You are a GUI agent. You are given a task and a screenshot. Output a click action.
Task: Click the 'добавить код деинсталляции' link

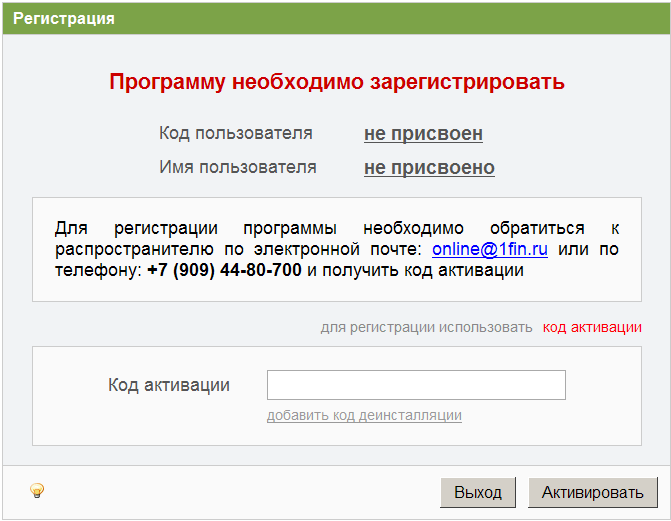click(364, 415)
